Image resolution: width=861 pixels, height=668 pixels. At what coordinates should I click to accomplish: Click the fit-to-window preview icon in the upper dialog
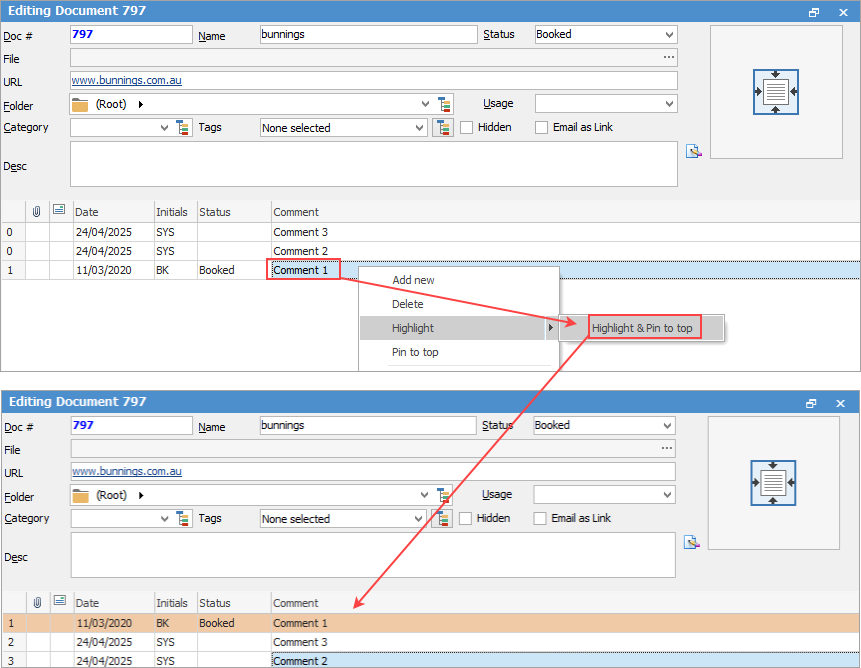tap(776, 92)
